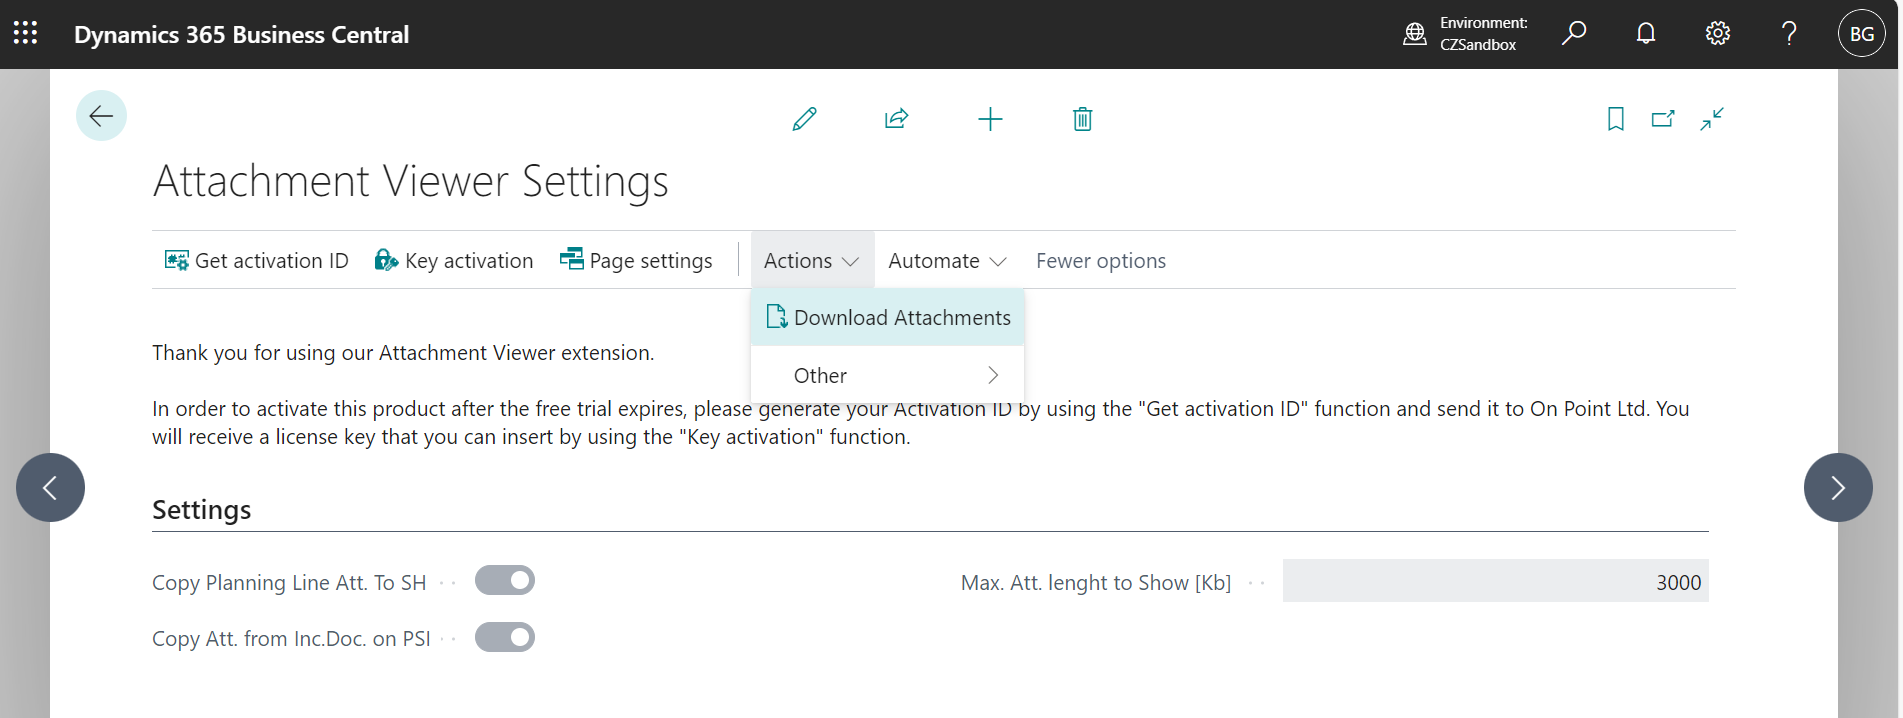Click Fewer options link
Viewport: 1903px width, 718px height.
1100,261
